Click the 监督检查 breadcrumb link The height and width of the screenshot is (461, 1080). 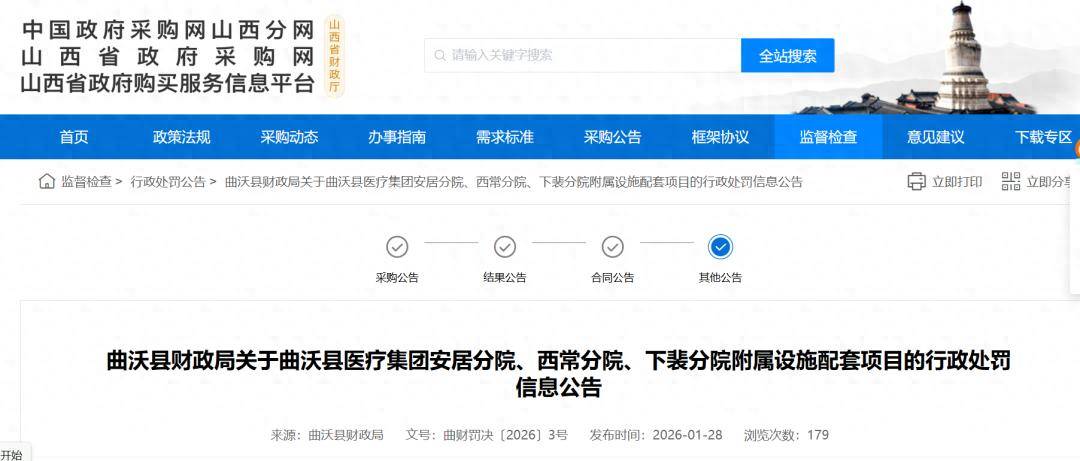pyautogui.click(x=86, y=182)
